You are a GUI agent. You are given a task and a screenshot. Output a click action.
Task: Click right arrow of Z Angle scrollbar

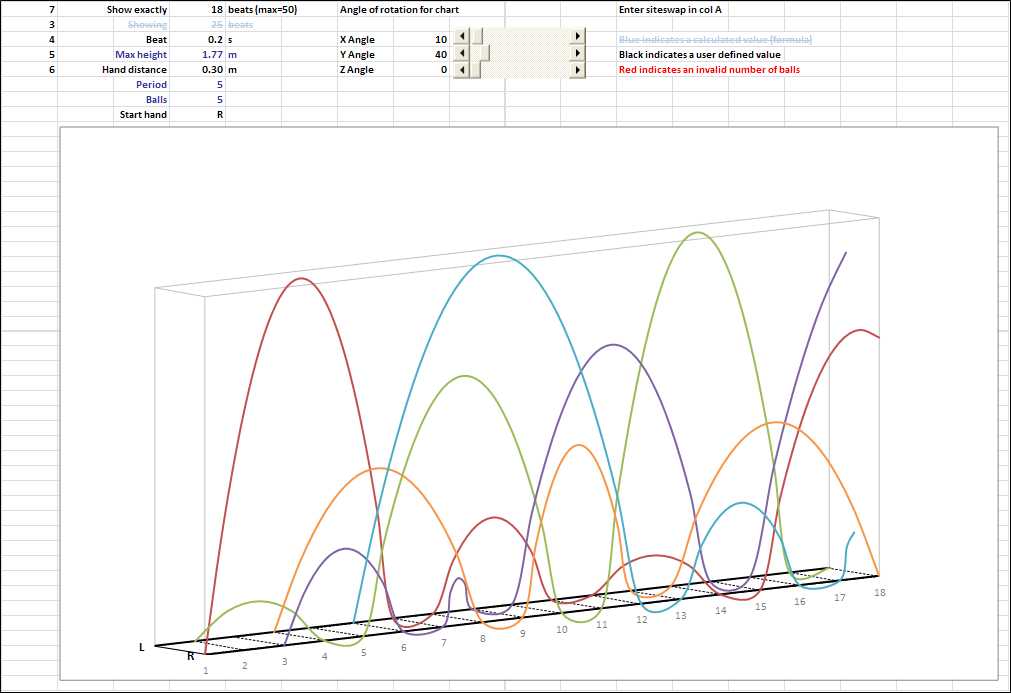578,70
